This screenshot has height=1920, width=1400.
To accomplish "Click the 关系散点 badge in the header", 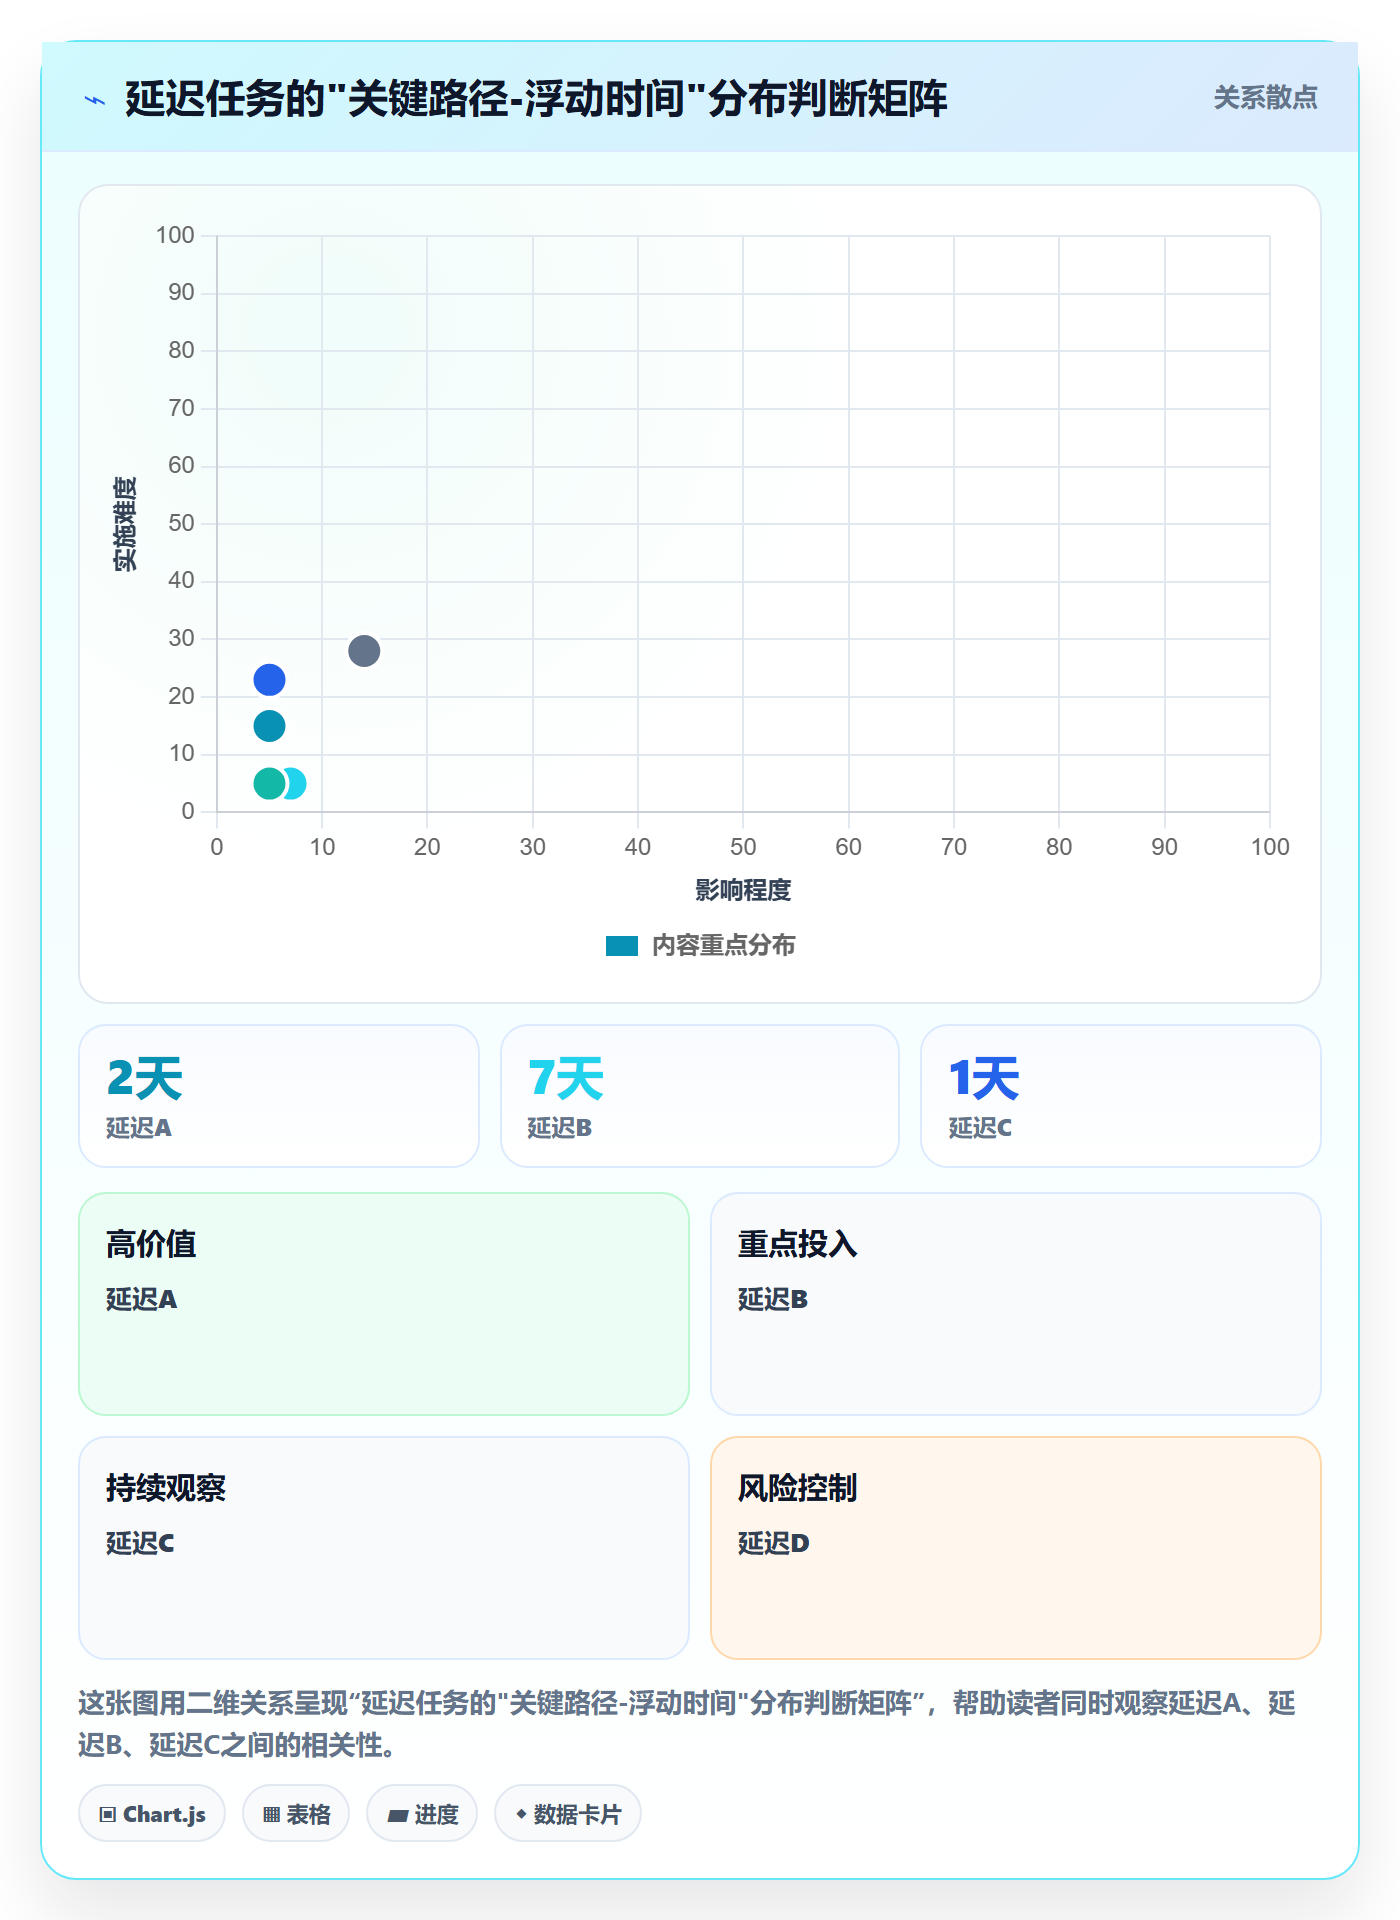I will [x=1265, y=98].
